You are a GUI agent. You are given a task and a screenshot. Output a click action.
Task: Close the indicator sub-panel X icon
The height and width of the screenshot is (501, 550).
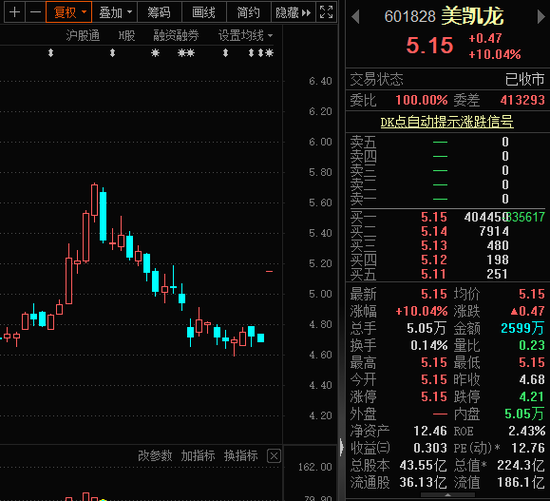pos(274,456)
